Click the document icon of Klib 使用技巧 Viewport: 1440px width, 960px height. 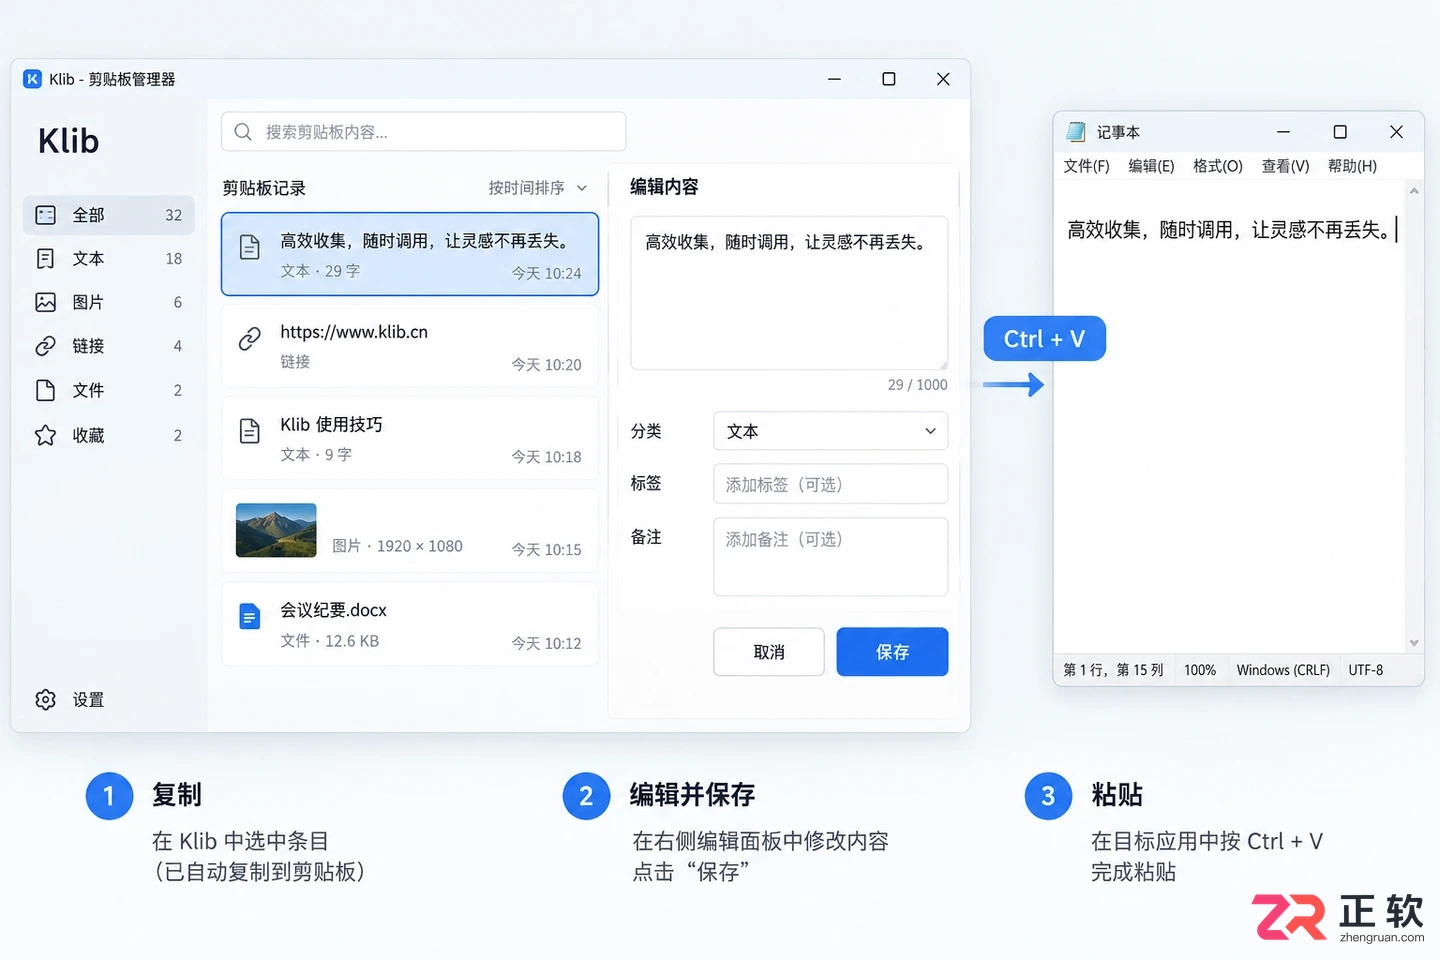pos(250,431)
